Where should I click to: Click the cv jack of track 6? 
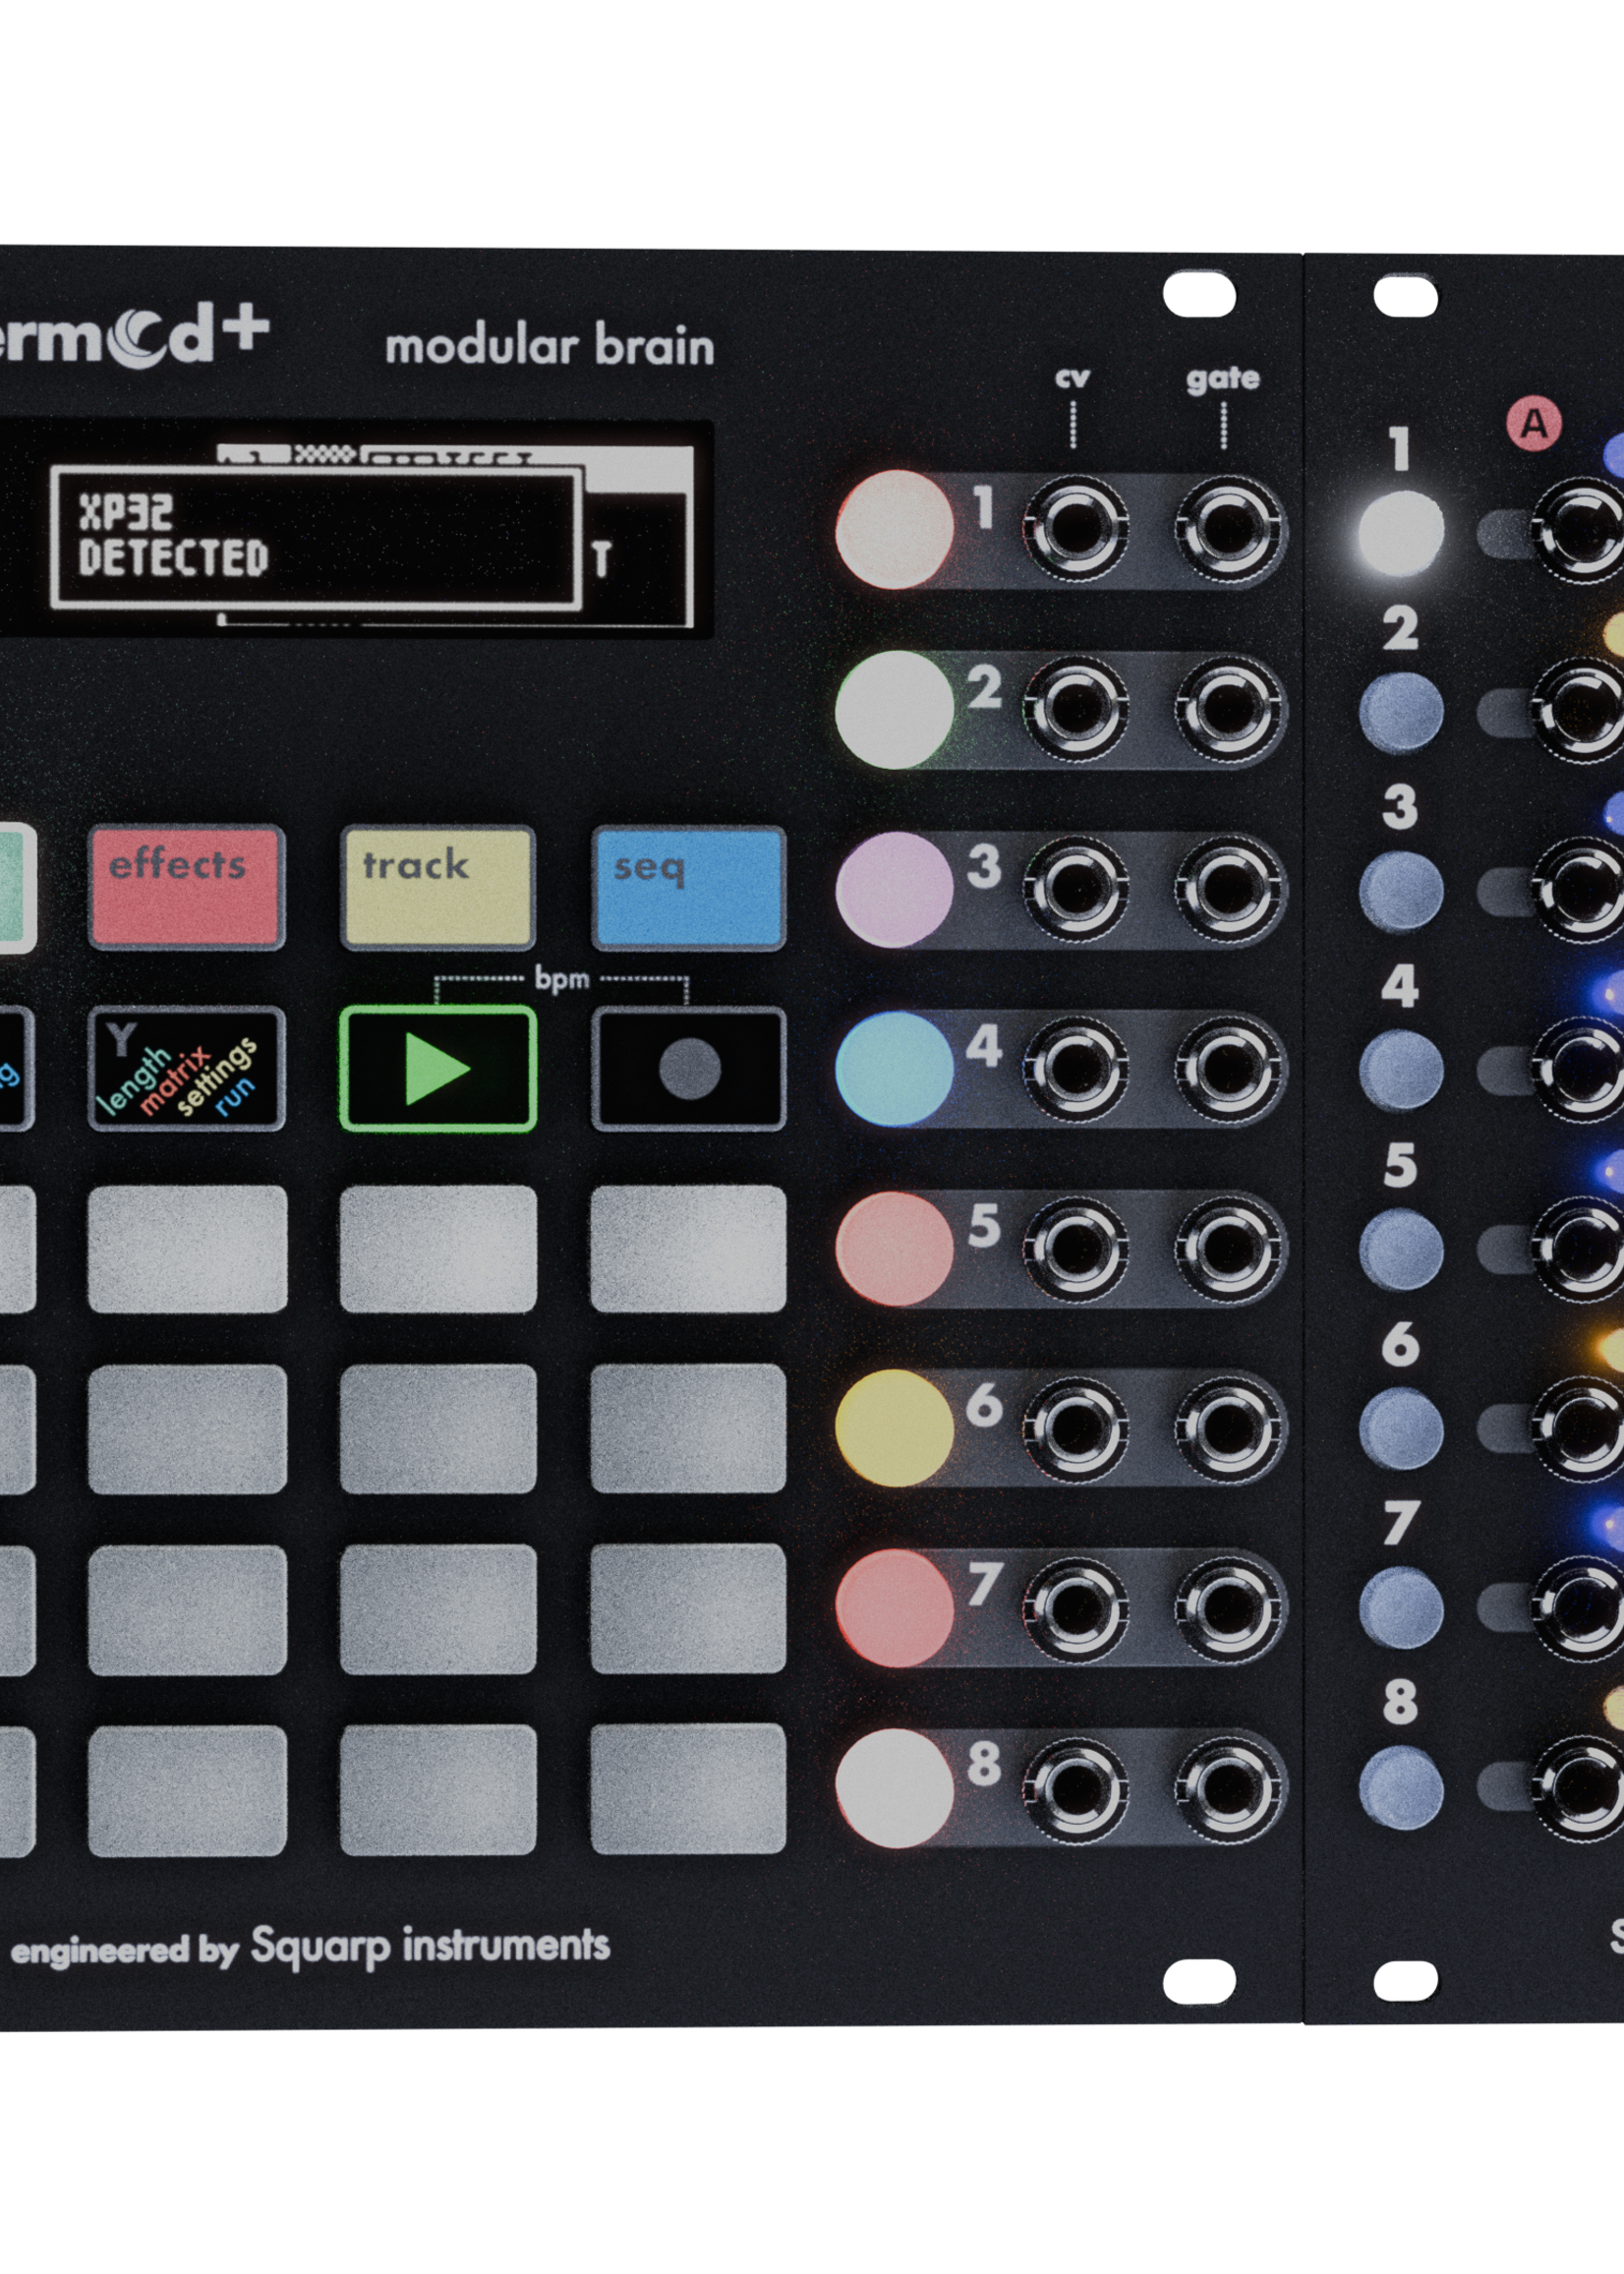1076,1428
